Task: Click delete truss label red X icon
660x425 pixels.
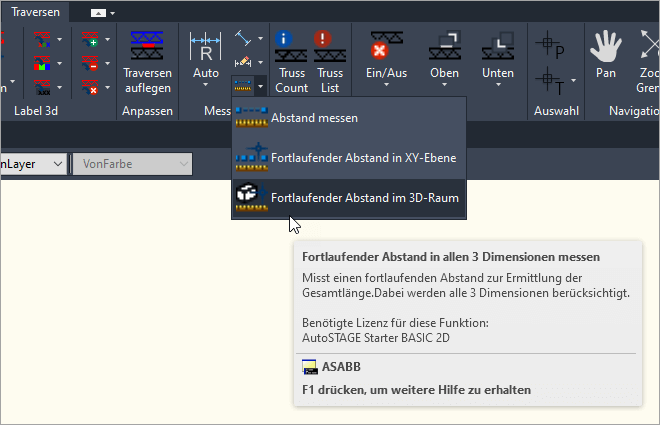Action: [90, 88]
